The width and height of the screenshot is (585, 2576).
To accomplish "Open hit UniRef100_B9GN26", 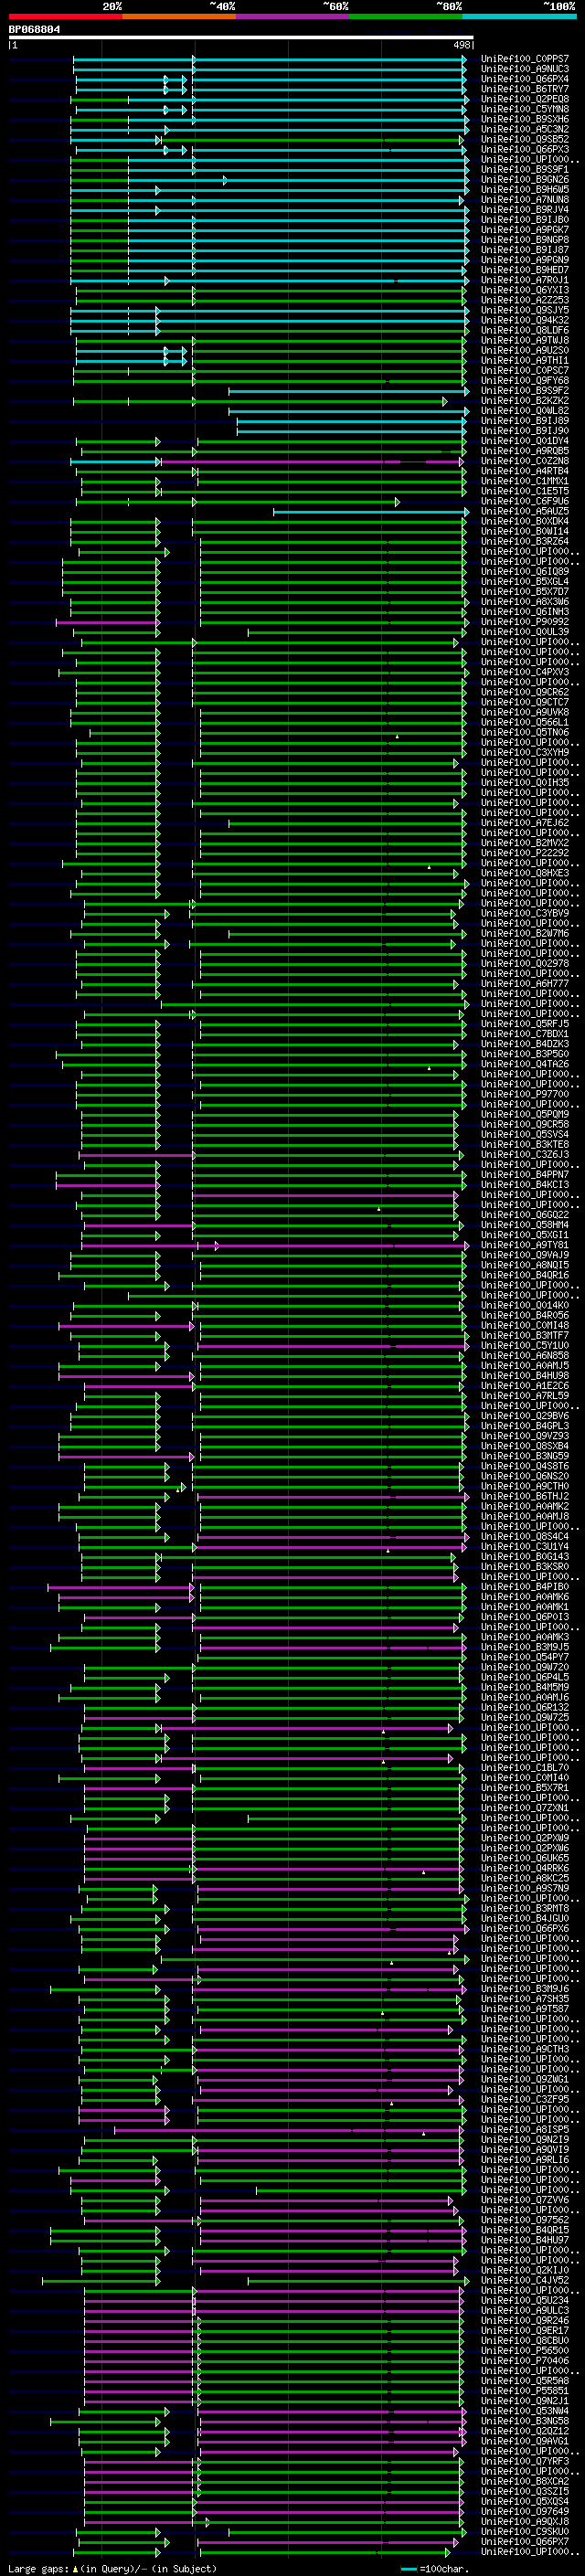I will pos(525,180).
